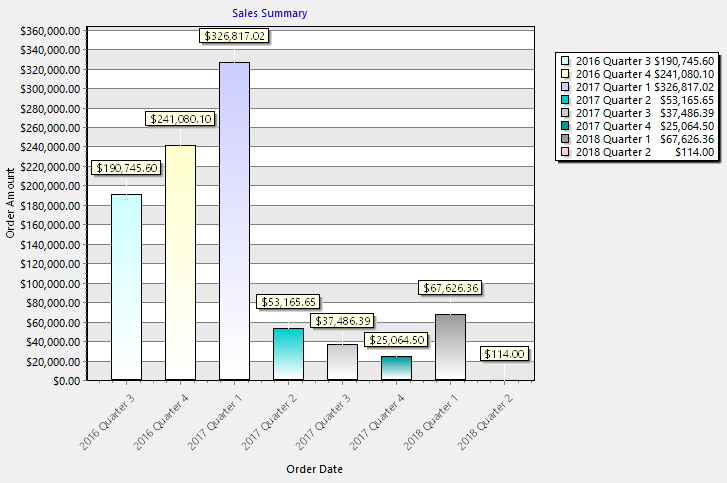The image size is (727, 483).
Task: Select the 2017 Quarter 1 bar in chart
Action: click(x=234, y=220)
